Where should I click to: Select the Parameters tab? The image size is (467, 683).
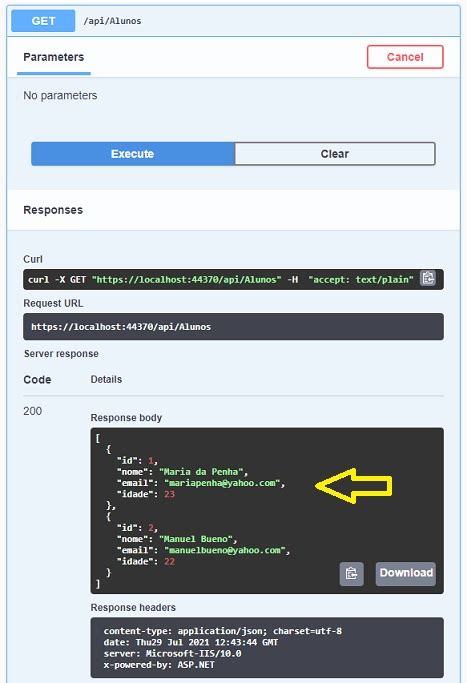point(54,57)
